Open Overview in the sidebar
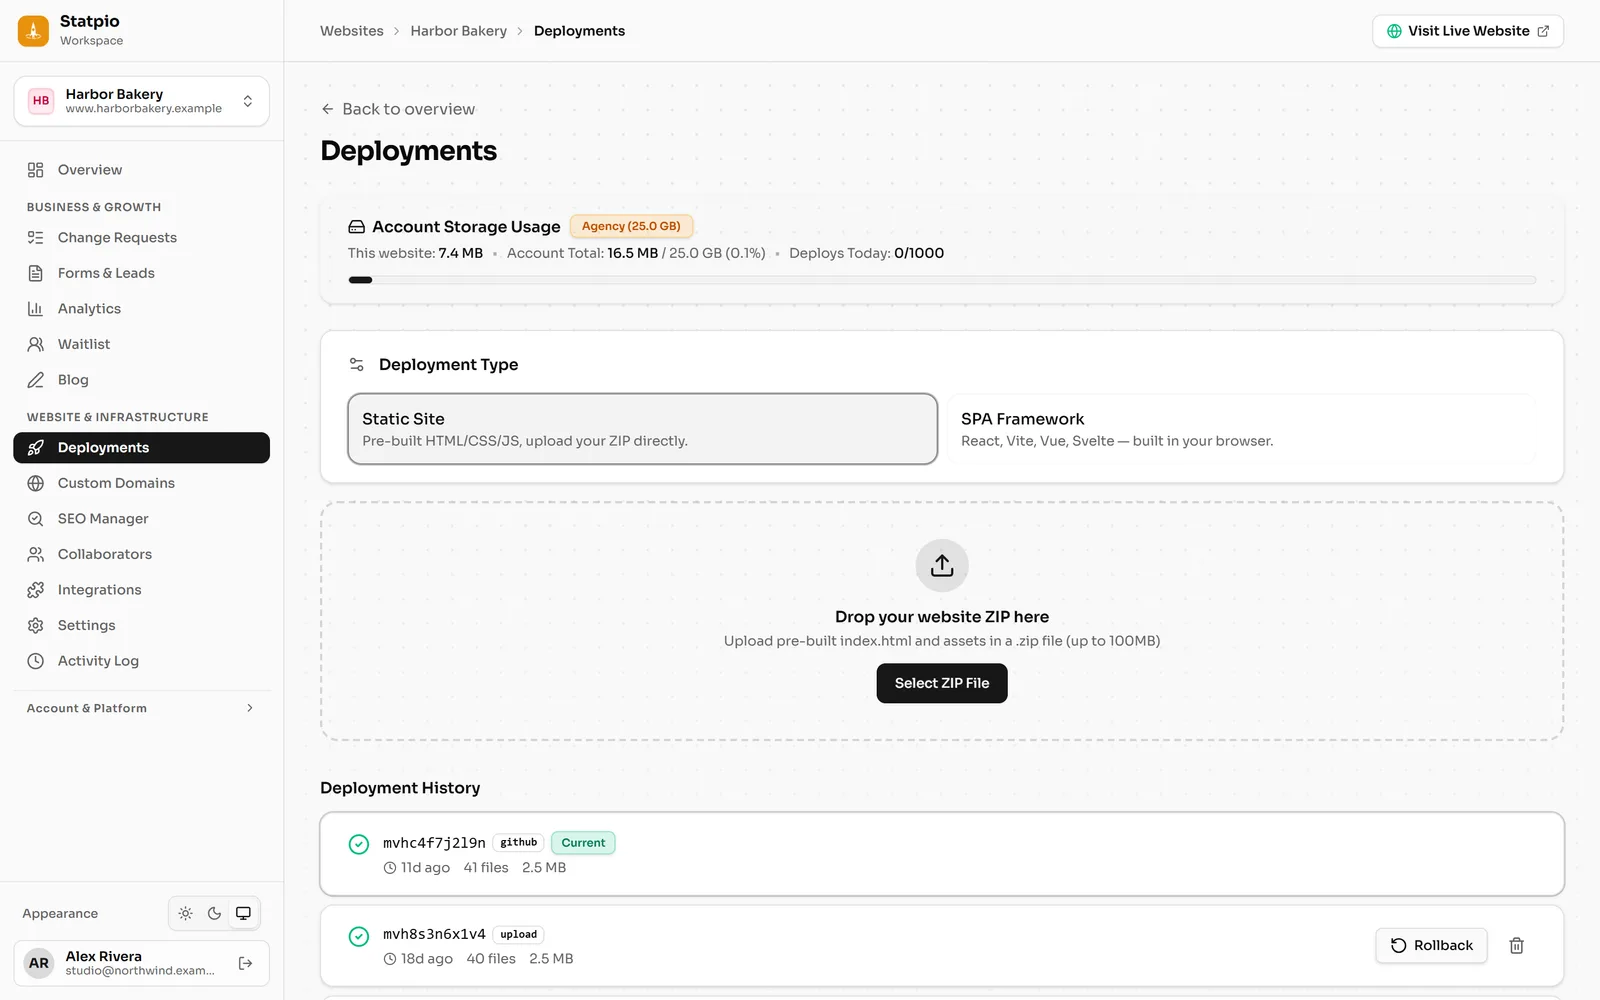Screen dimensions: 1600x1000 point(141,170)
